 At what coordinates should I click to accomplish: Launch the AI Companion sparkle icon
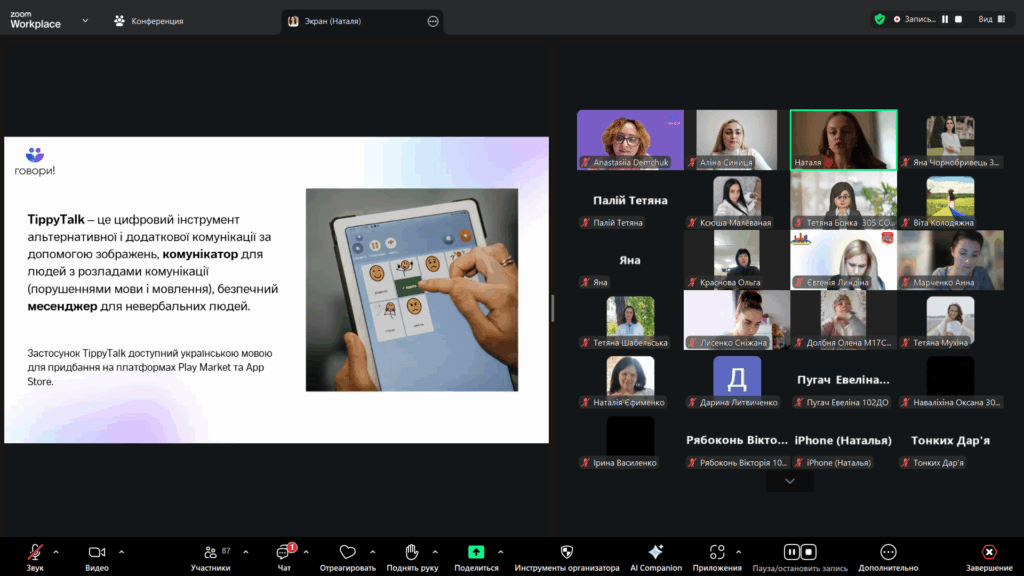(x=656, y=552)
